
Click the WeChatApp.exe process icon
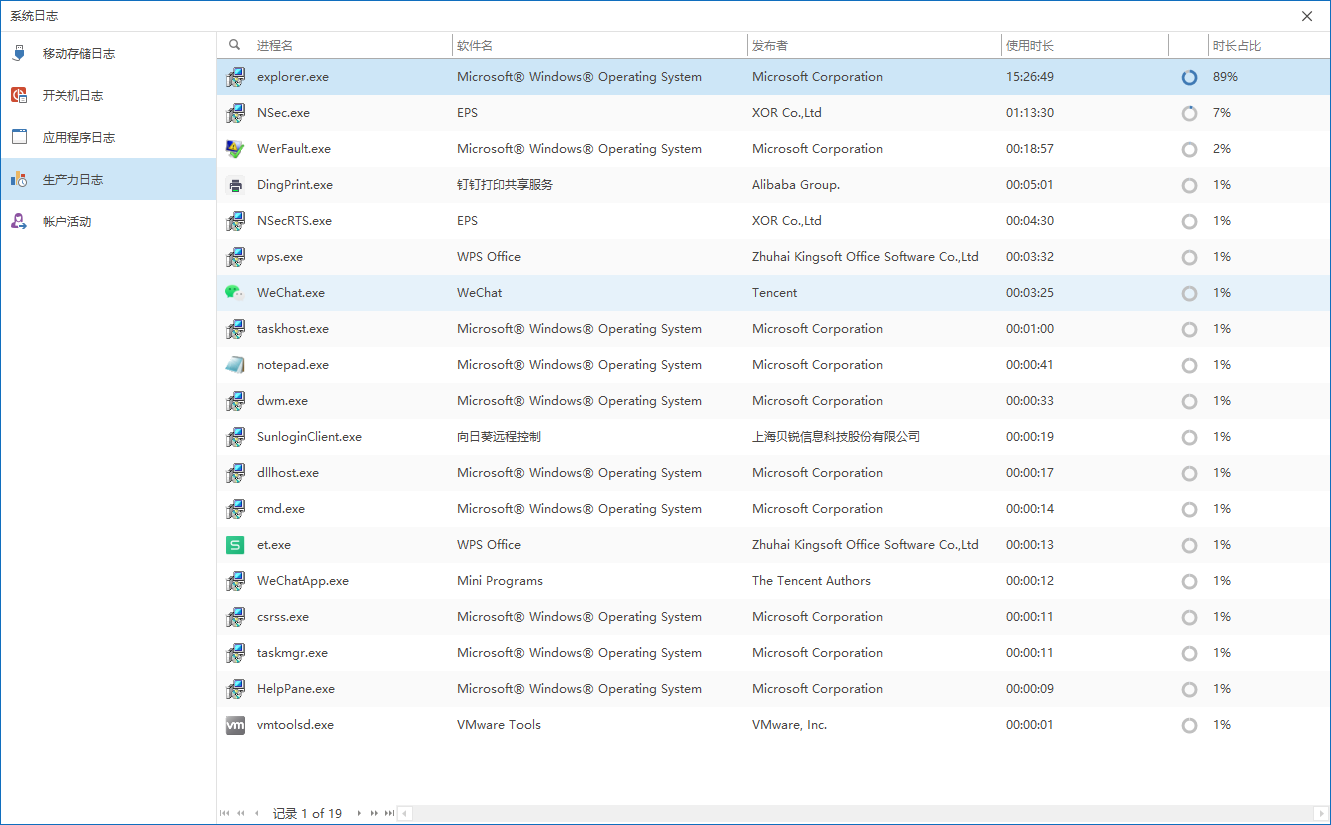235,581
